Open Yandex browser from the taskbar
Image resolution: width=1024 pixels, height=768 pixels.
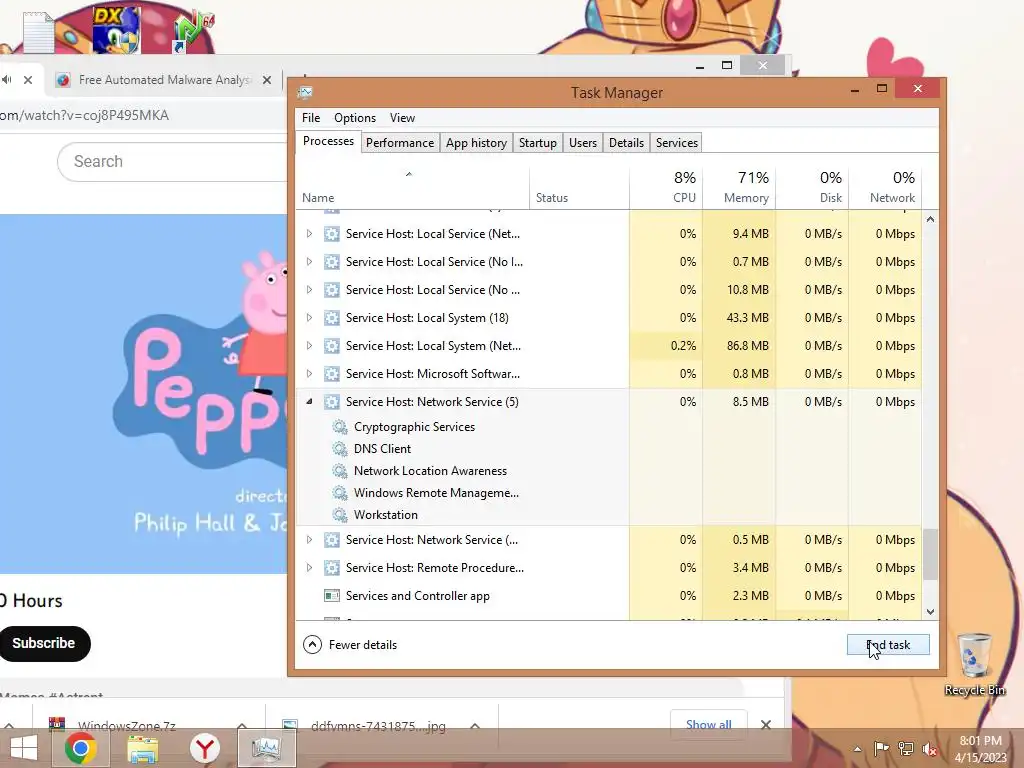[204, 748]
